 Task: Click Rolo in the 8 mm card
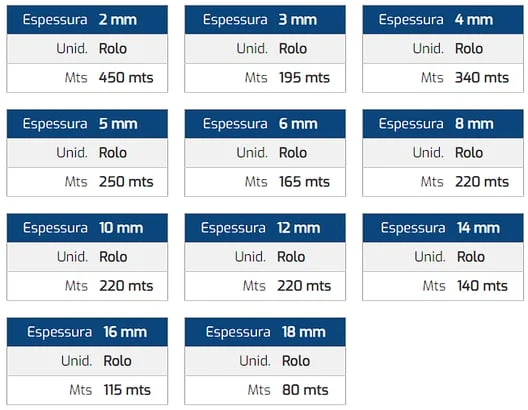coord(469,153)
